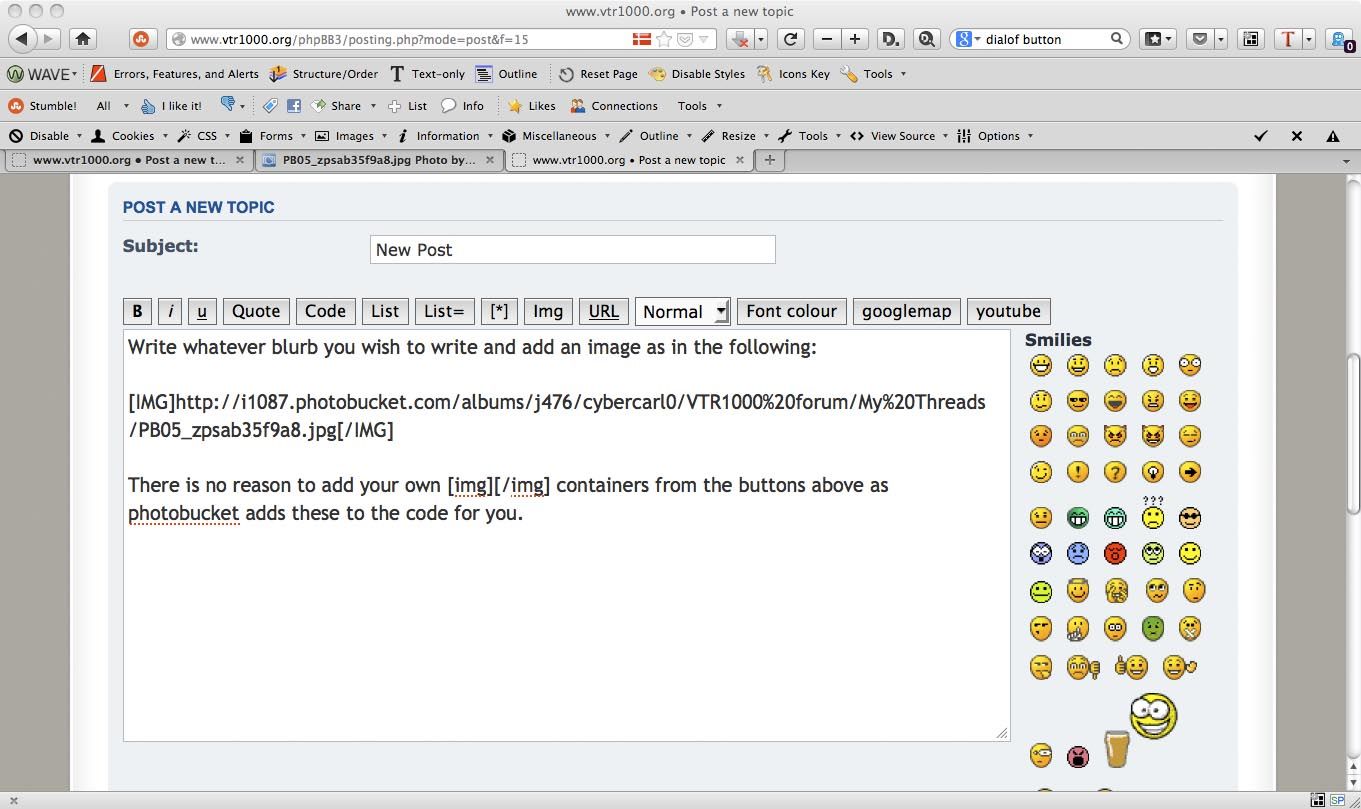Open the CSS dropdown menu
Viewport: 1361px width, 809px height.
(204, 136)
